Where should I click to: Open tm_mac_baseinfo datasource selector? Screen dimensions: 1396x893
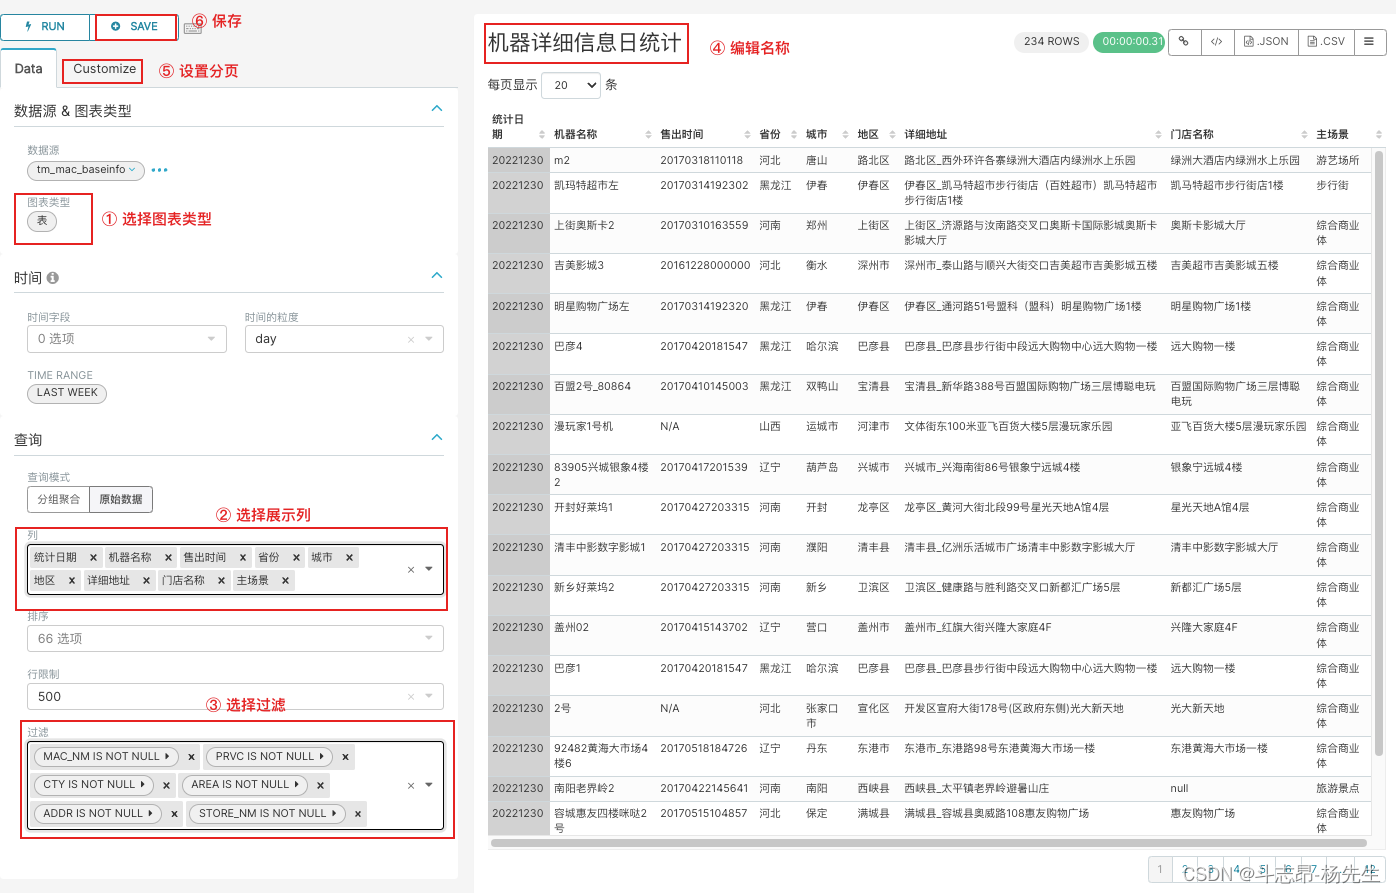tap(86, 170)
